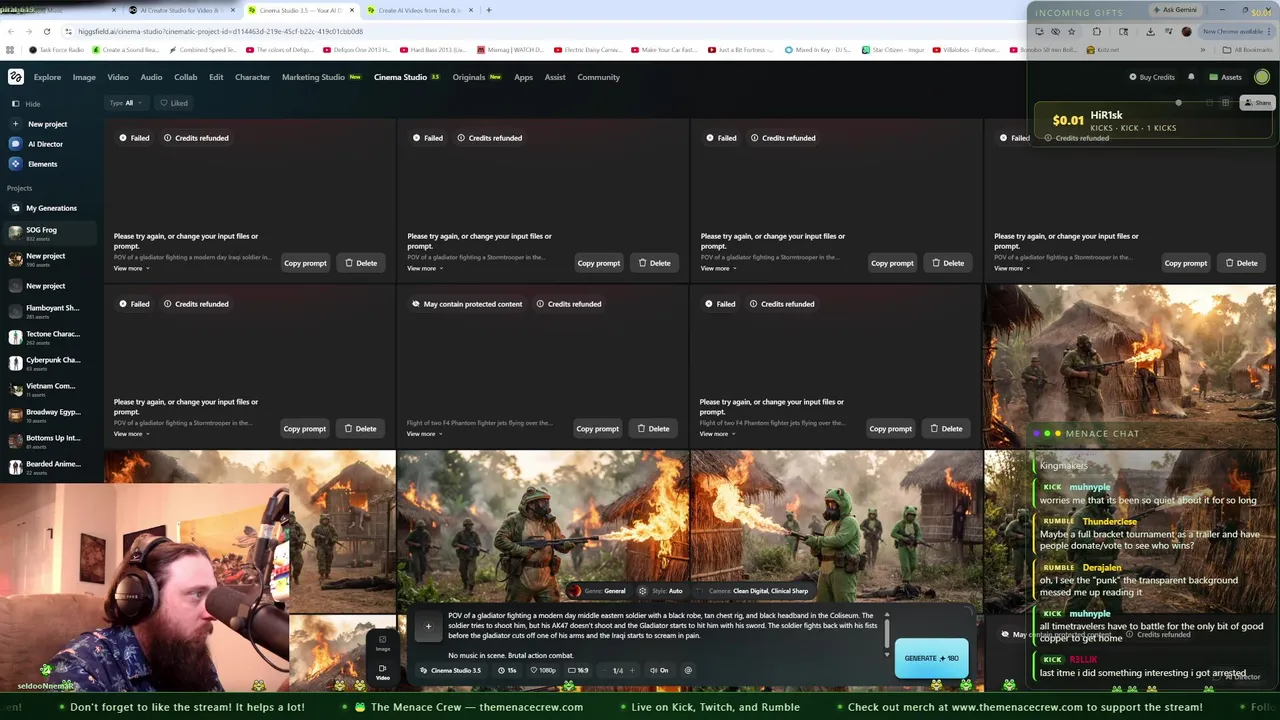Open the Type All filter dropdown

tap(125, 103)
